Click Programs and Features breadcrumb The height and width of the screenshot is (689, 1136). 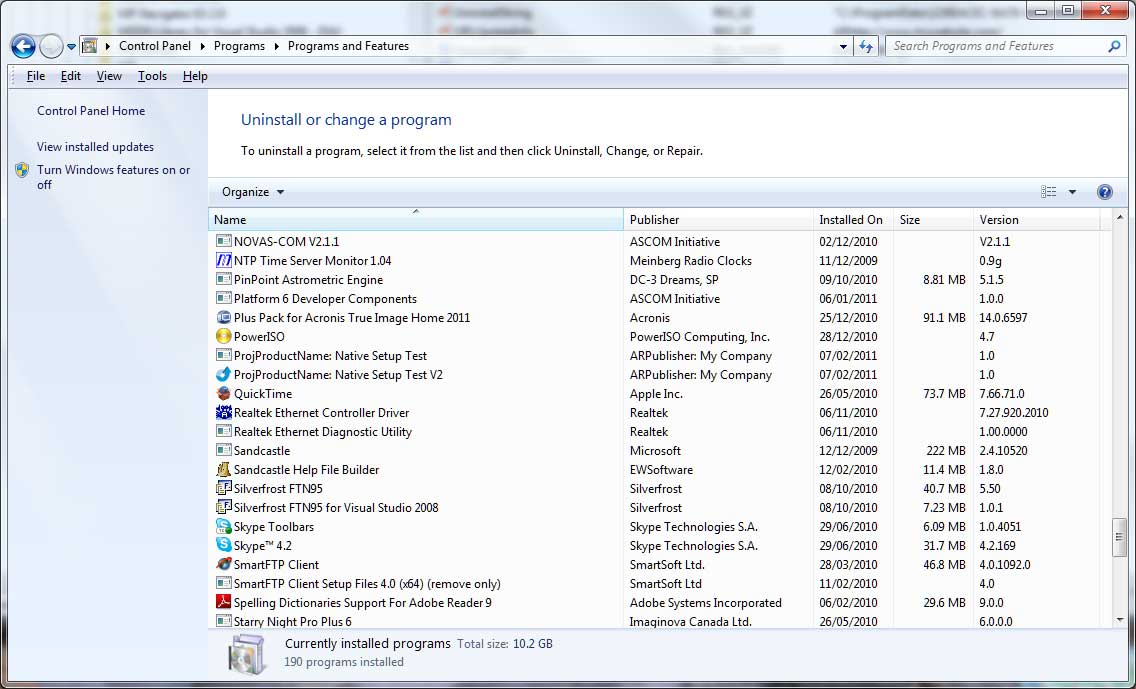[x=348, y=46]
